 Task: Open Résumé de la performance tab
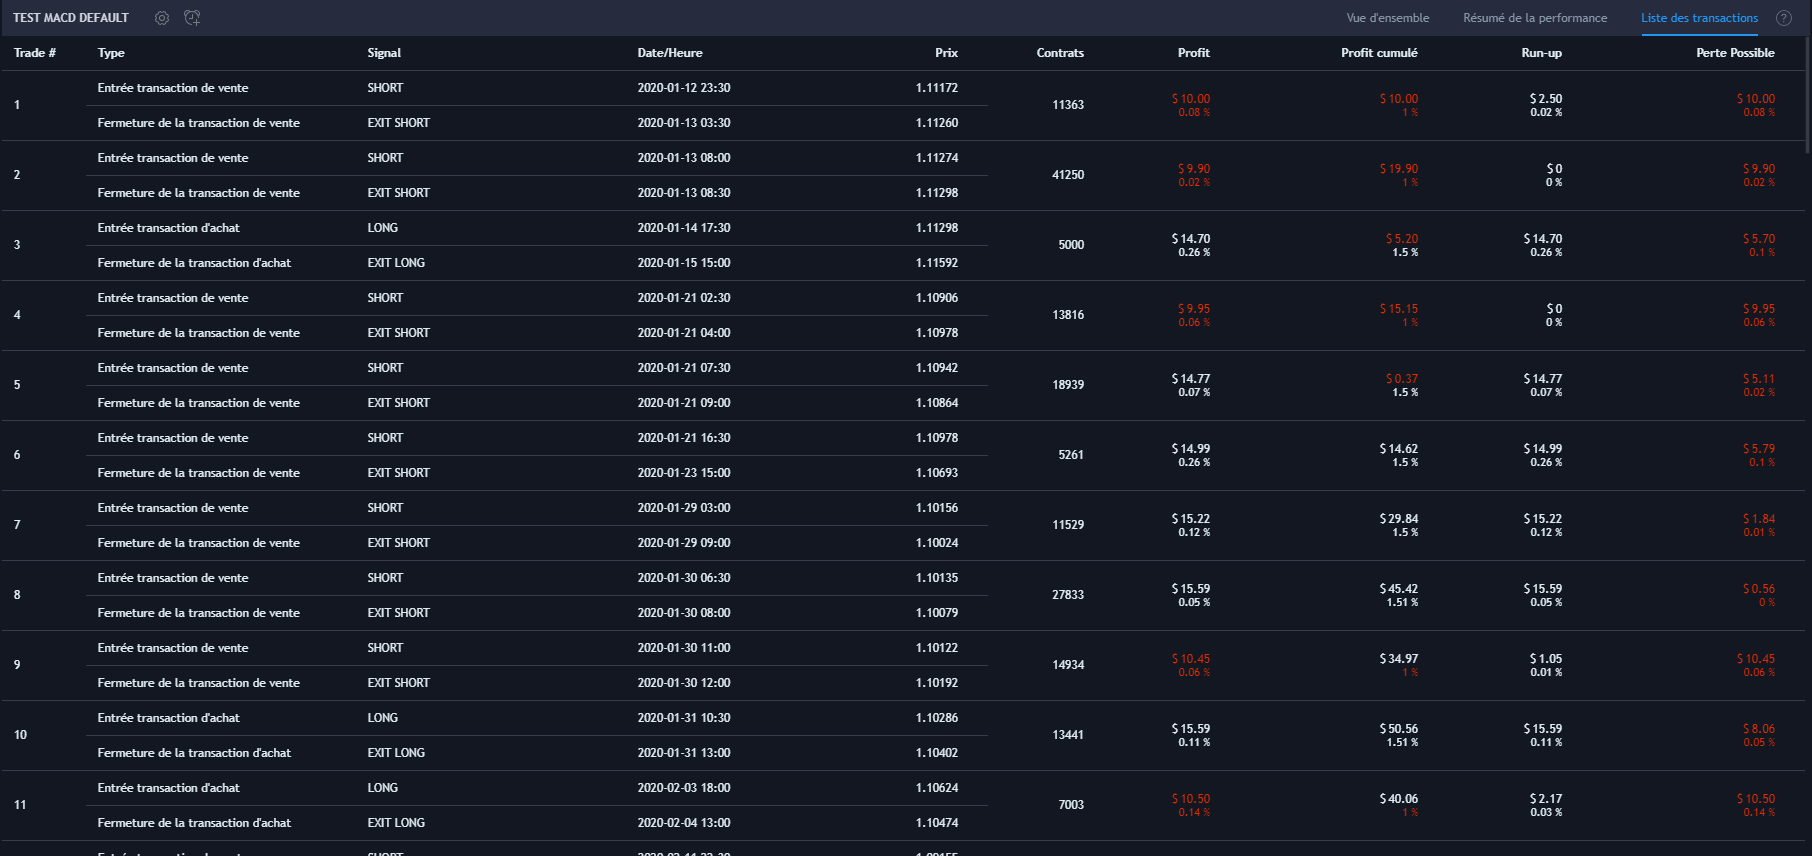click(x=1535, y=18)
